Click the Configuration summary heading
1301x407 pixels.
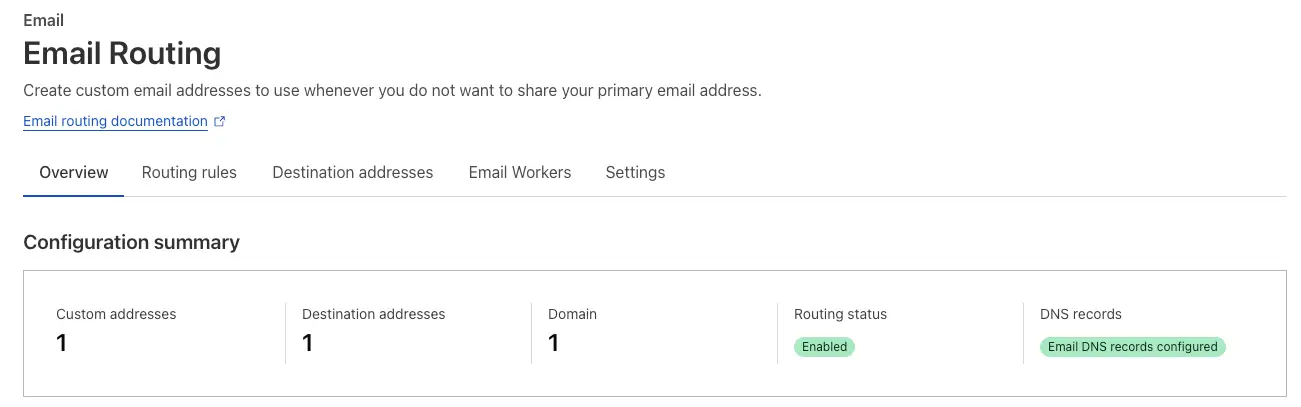[x=131, y=242]
